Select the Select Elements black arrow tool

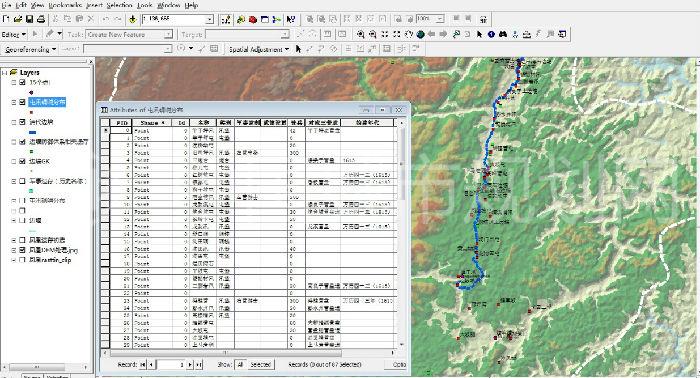(x=479, y=34)
